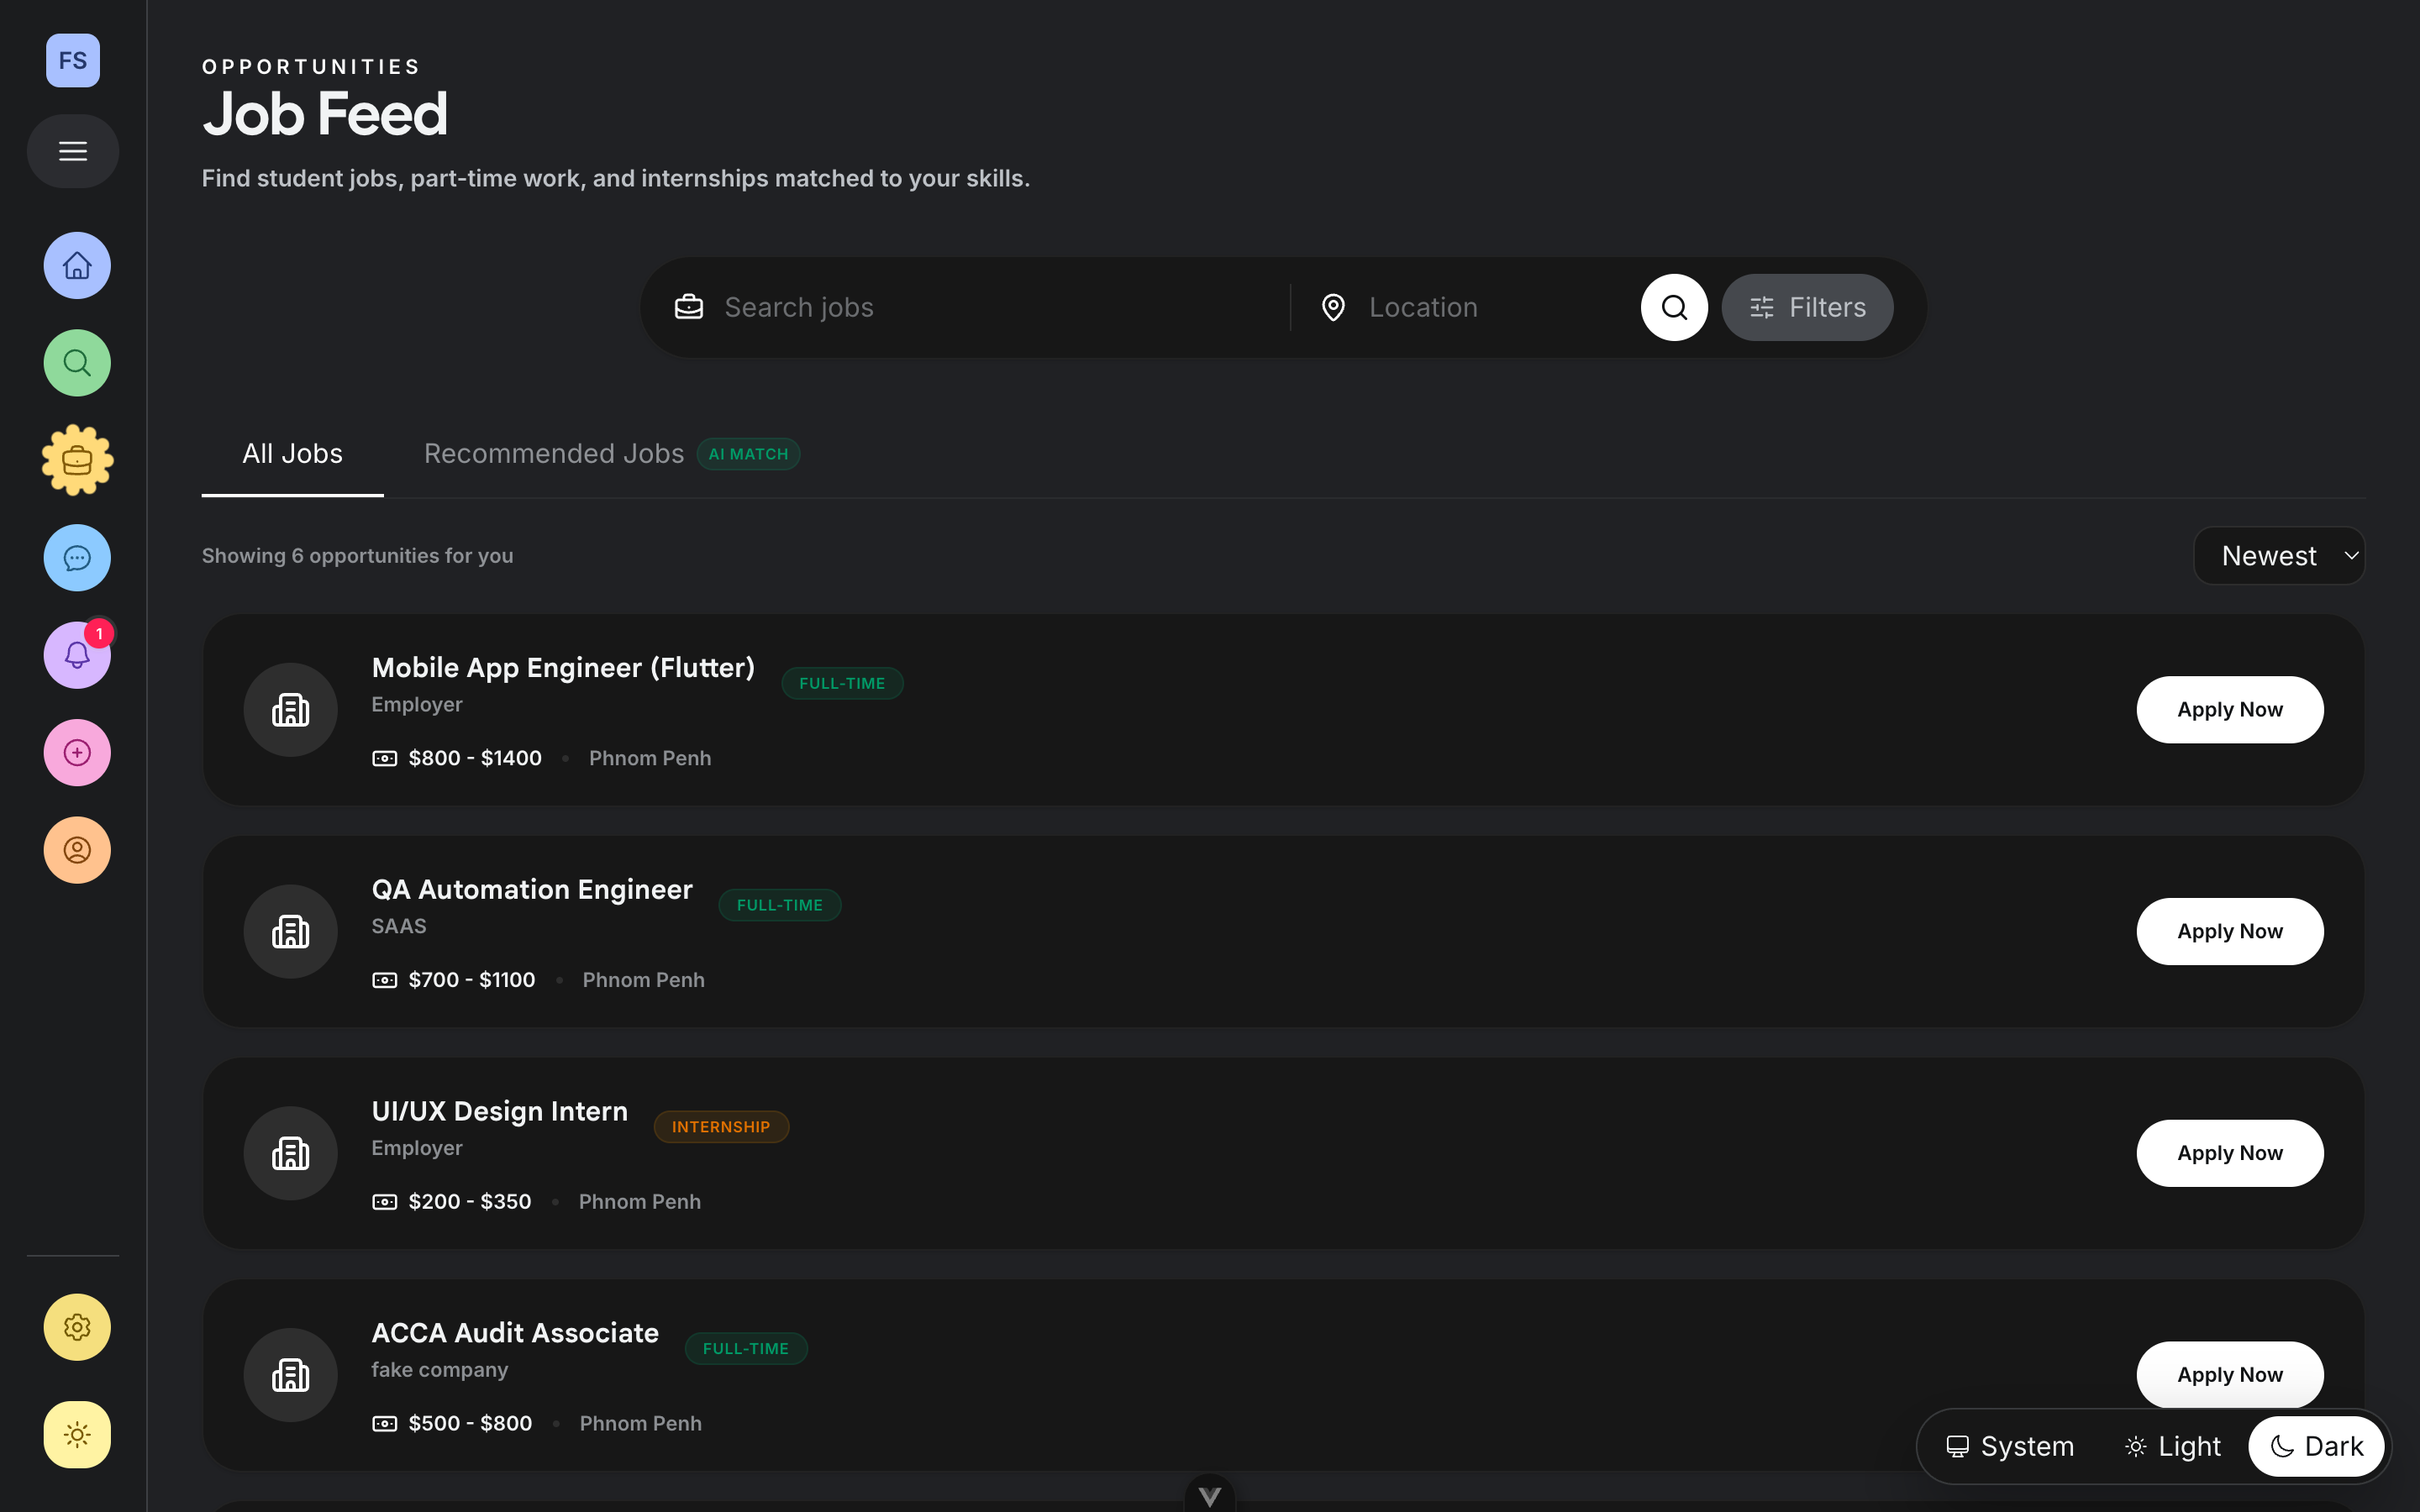This screenshot has height=1512, width=2420.
Task: Click salary text $700 - $1100
Action: [472, 981]
